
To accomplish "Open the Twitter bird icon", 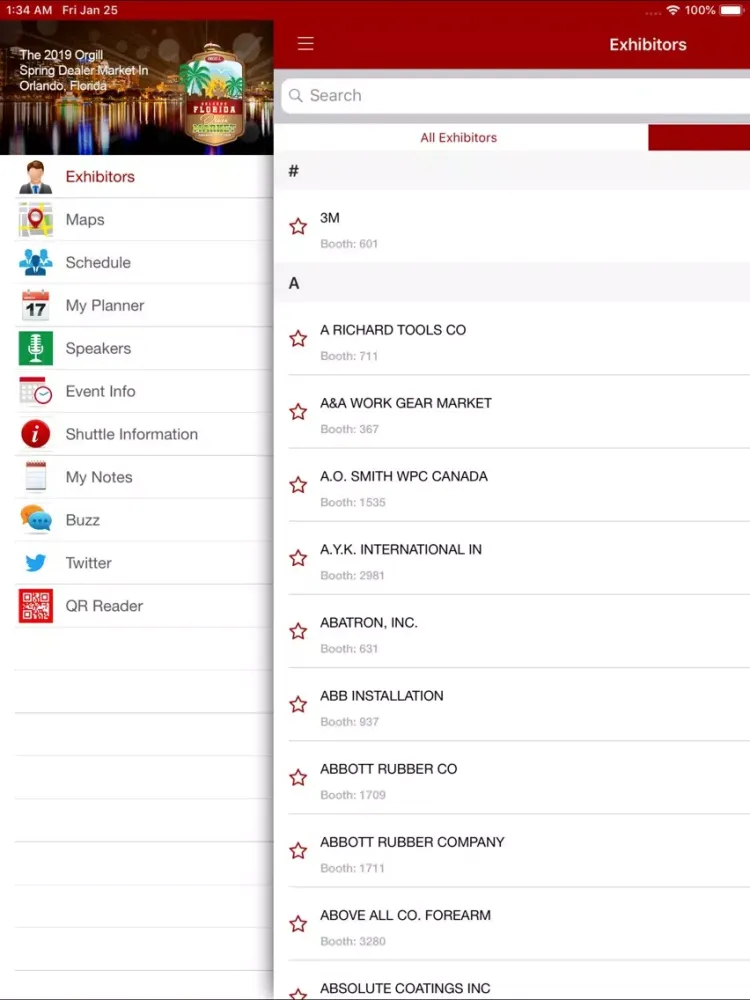I will click(x=35, y=562).
